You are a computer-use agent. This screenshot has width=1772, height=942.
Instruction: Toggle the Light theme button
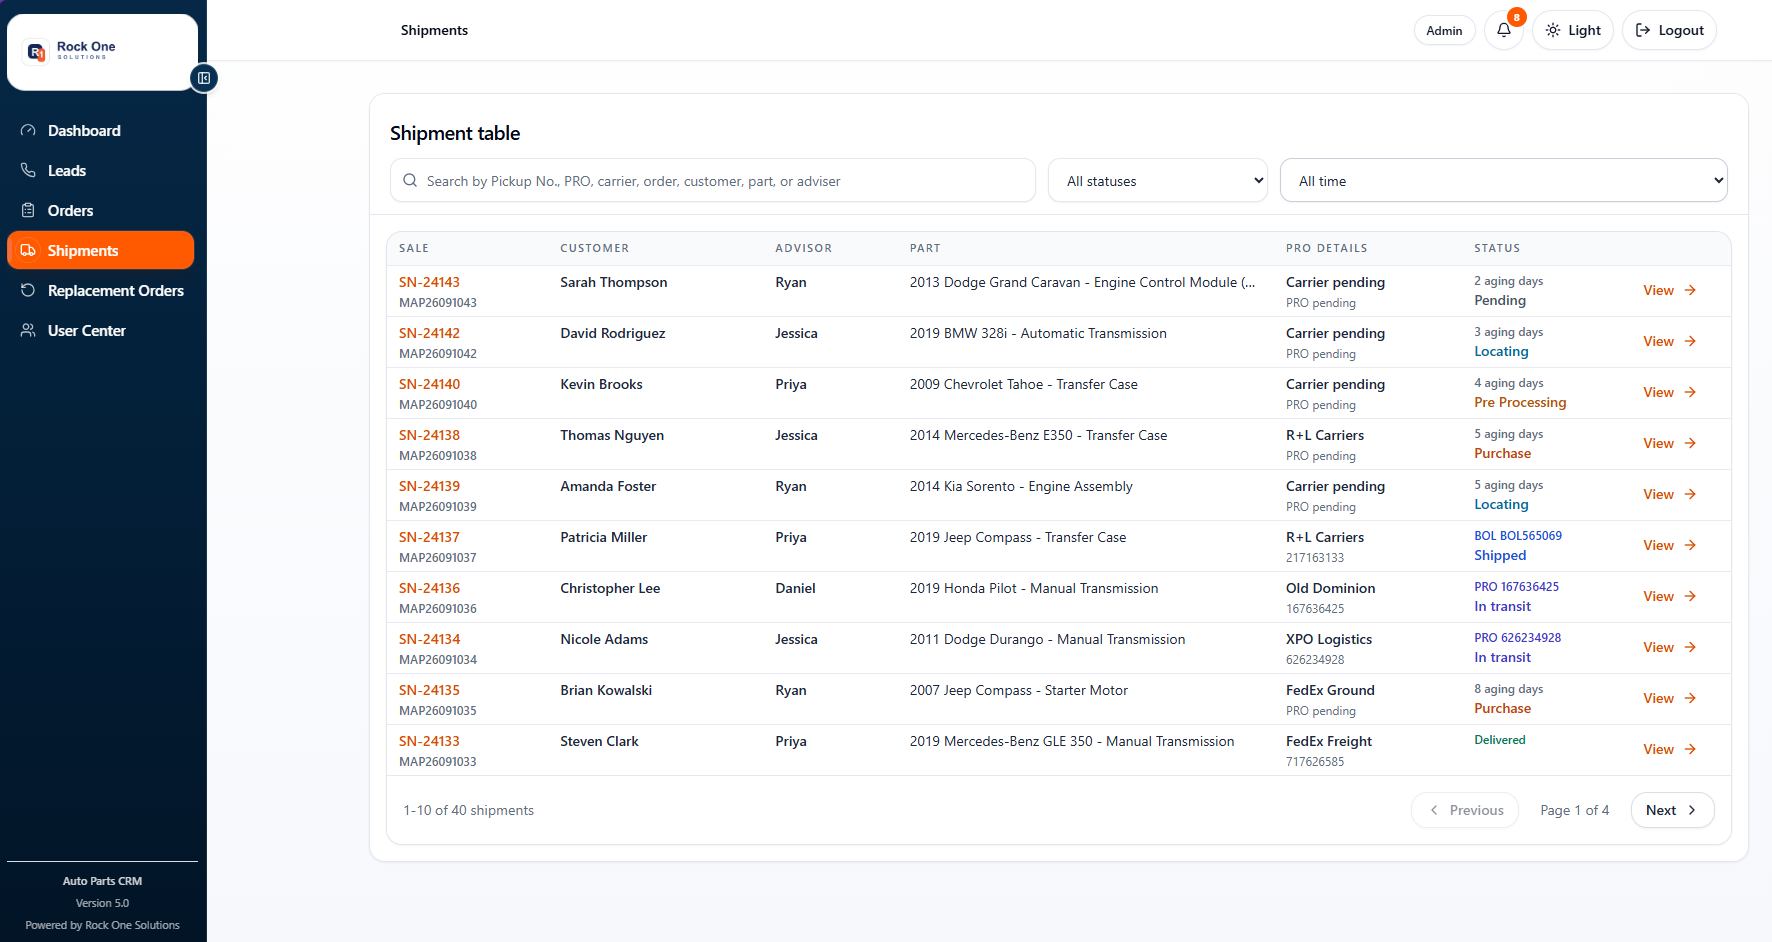point(1572,30)
